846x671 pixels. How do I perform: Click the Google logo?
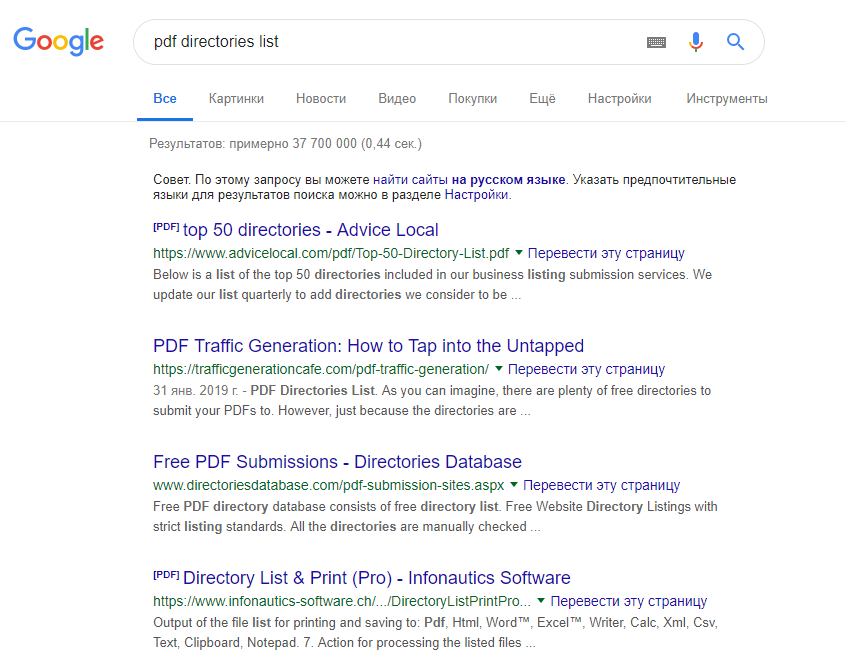point(58,41)
